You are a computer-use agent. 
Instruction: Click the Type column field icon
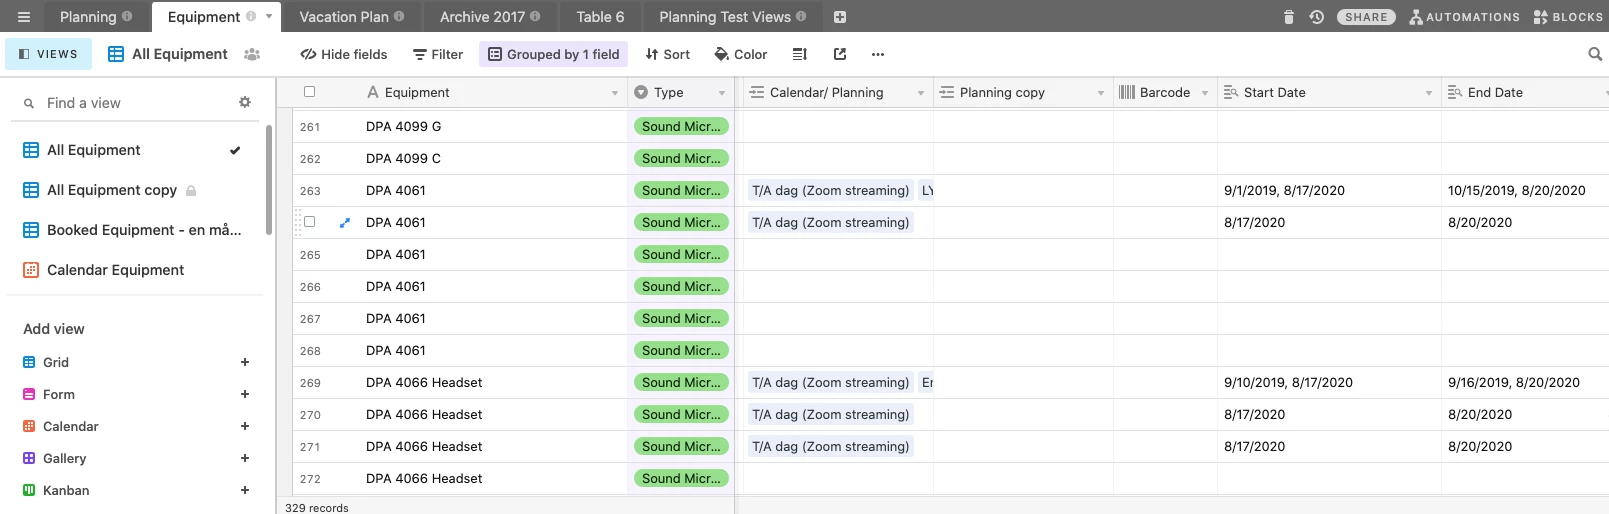click(641, 92)
